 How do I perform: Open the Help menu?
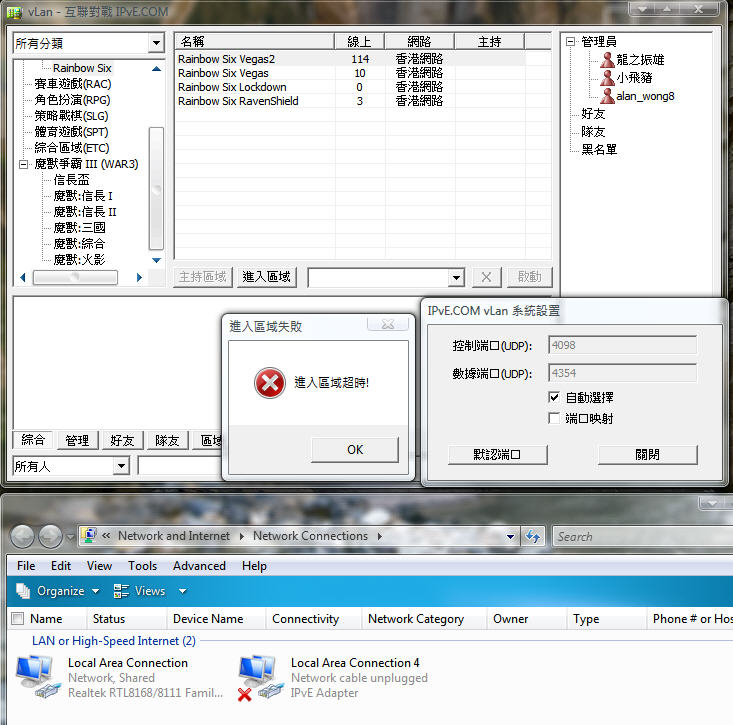(x=254, y=566)
